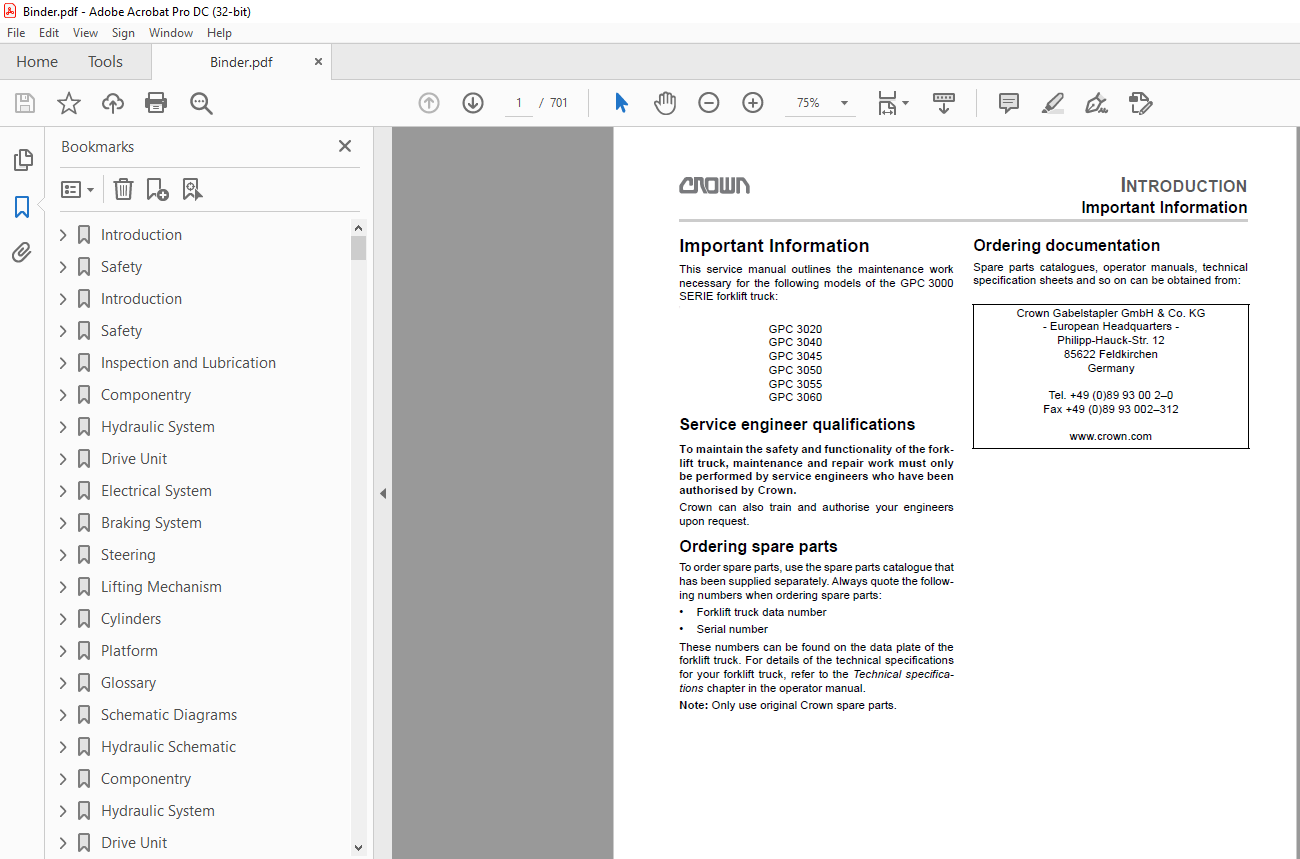
Task: Open the Find text magnifier tool
Action: 202,103
